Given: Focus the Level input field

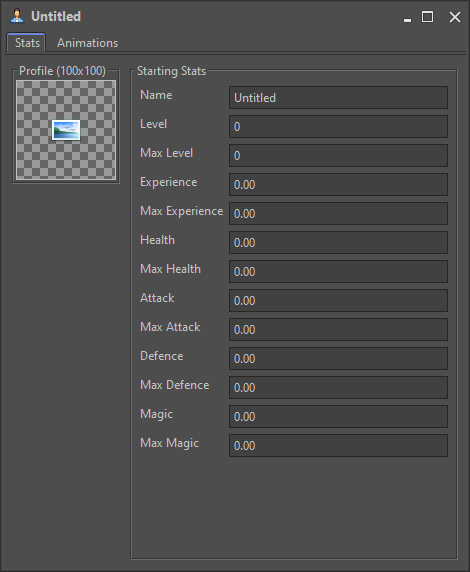Looking at the screenshot, I should (338, 127).
